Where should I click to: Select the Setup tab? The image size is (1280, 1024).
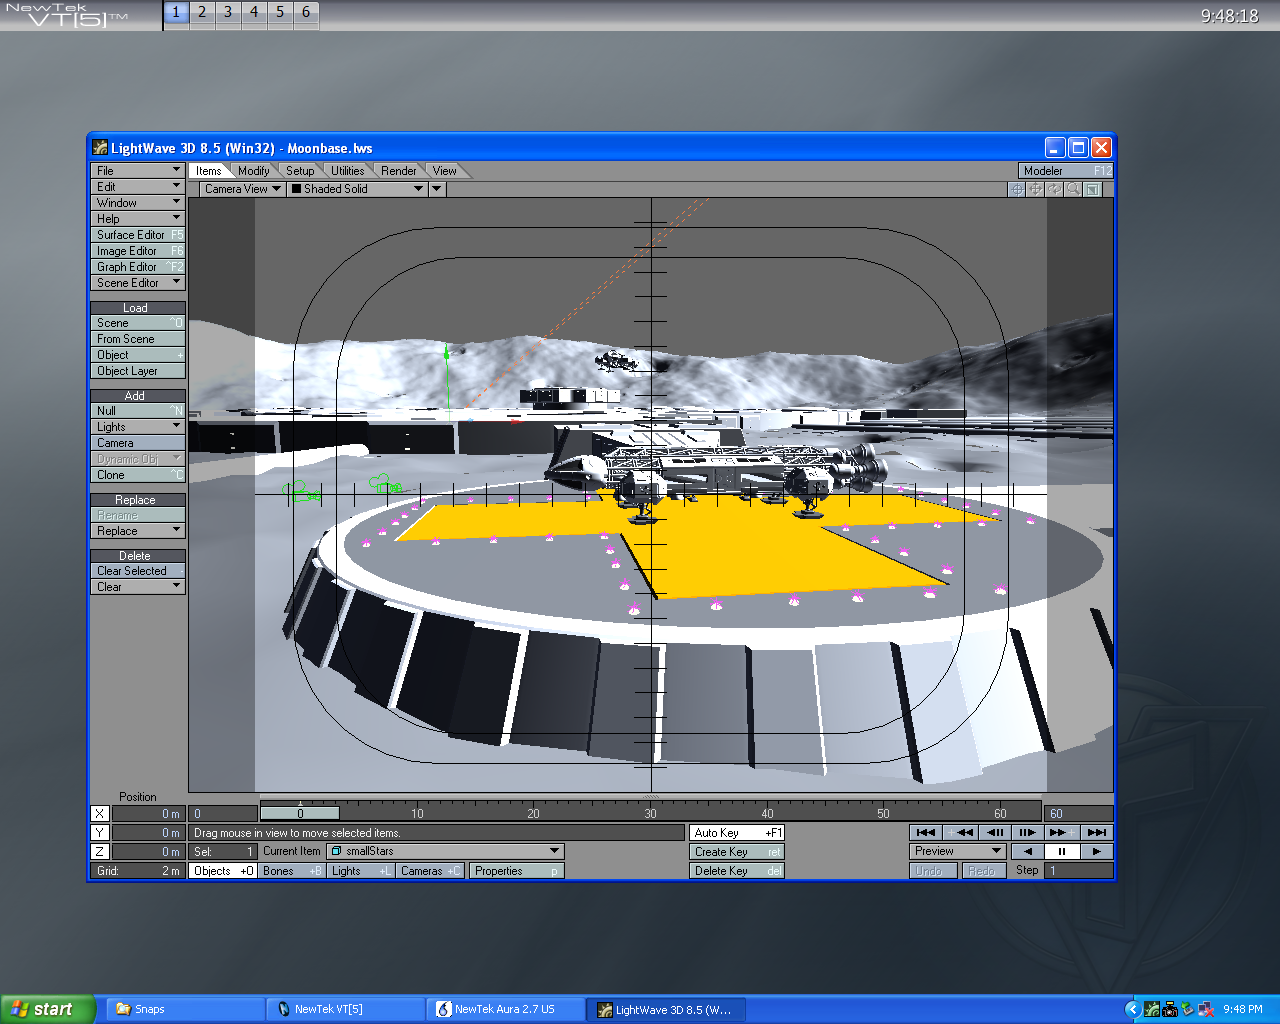(300, 171)
